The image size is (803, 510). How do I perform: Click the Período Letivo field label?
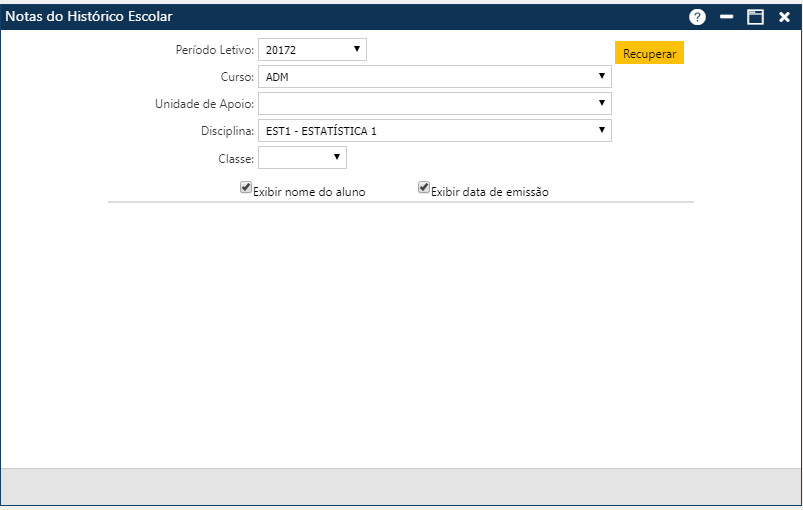coord(215,50)
